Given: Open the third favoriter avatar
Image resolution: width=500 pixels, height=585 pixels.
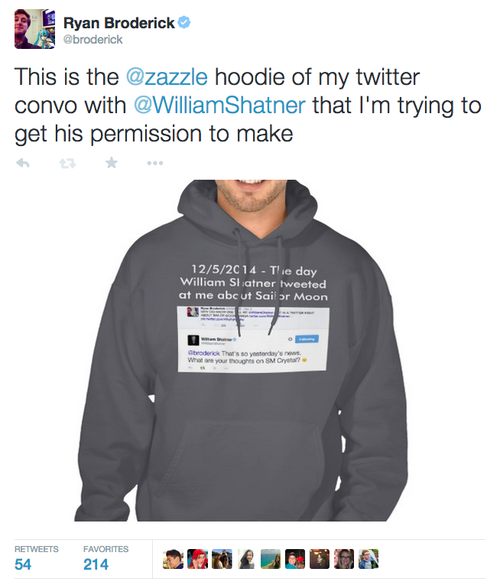Looking at the screenshot, I should click(222, 559).
